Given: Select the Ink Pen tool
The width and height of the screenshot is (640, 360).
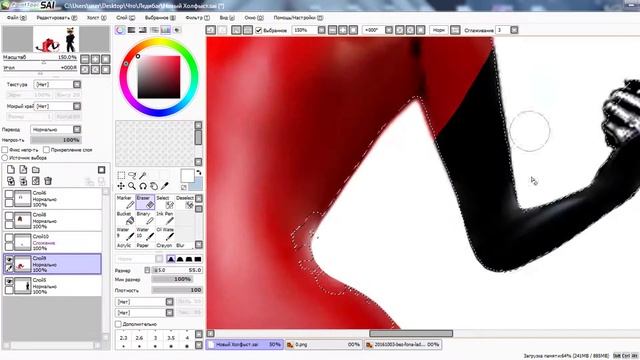Looking at the screenshot, I should (x=165, y=218).
